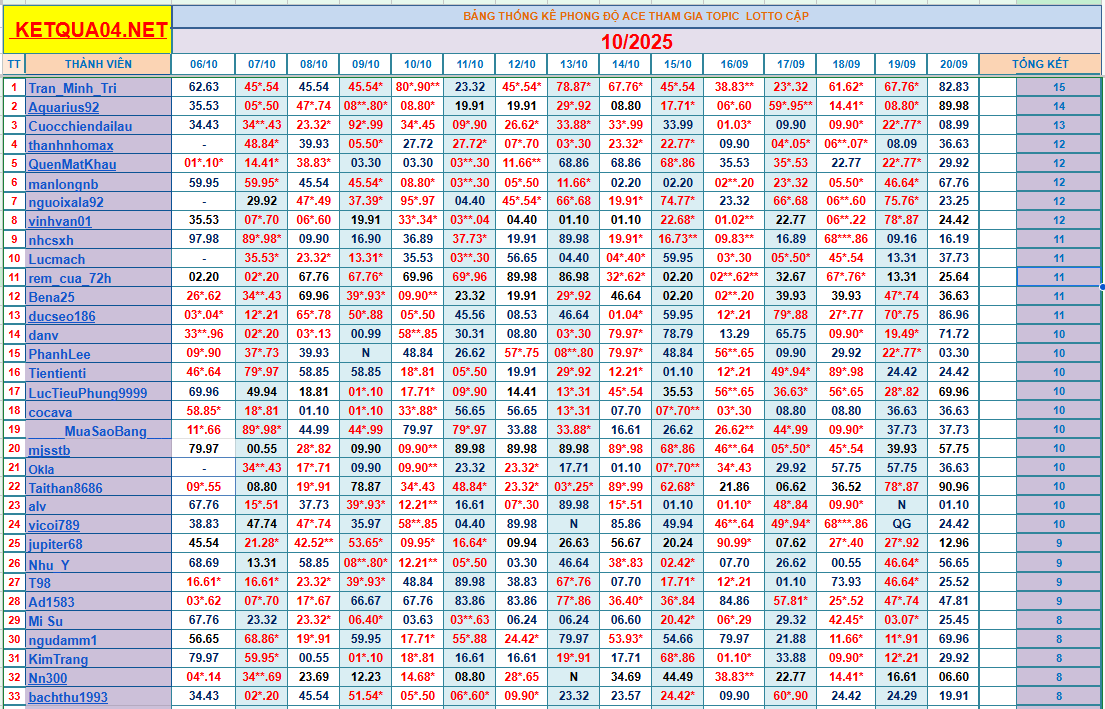1105x709 pixels.
Task: Click the total score 15 for Tran_Minh_Tri
Action: tap(1059, 88)
